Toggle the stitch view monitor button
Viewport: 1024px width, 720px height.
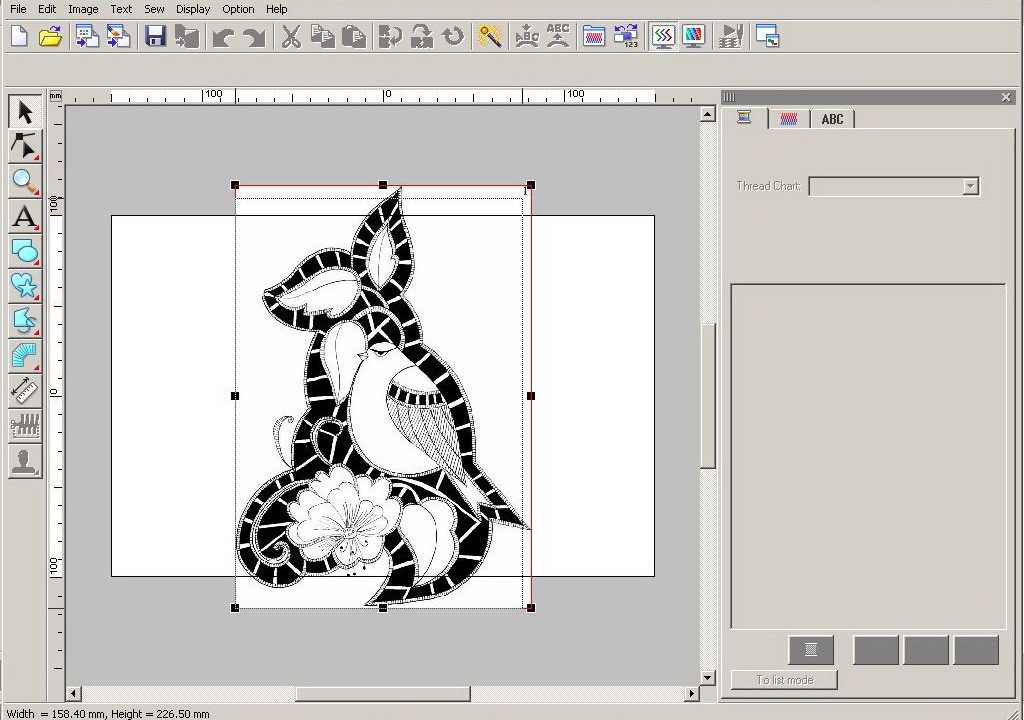point(662,37)
